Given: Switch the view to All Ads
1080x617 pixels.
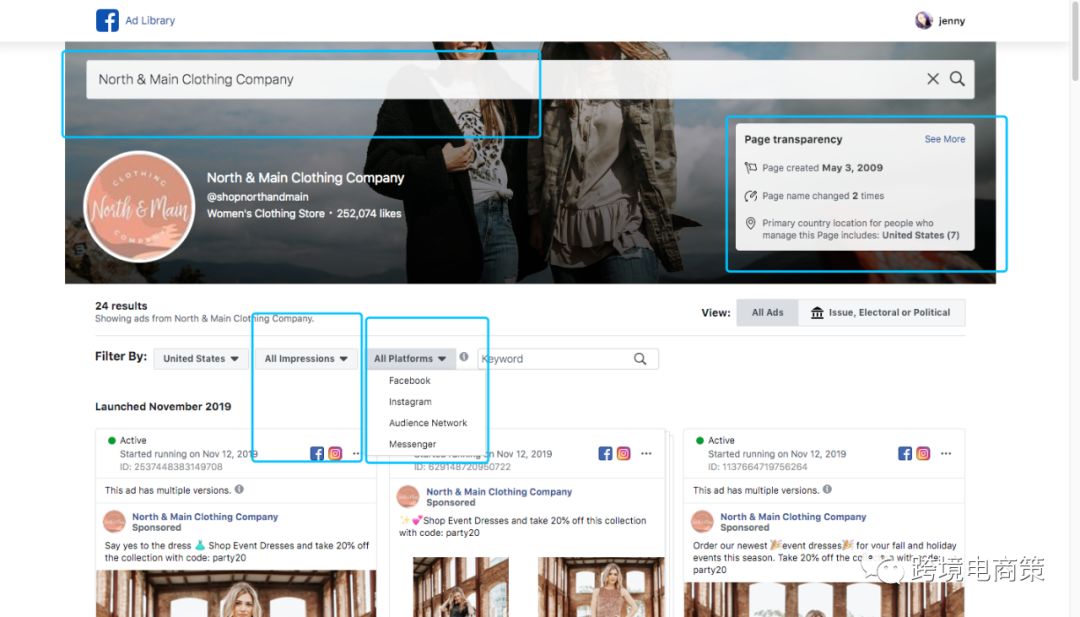Looking at the screenshot, I should pyautogui.click(x=767, y=312).
